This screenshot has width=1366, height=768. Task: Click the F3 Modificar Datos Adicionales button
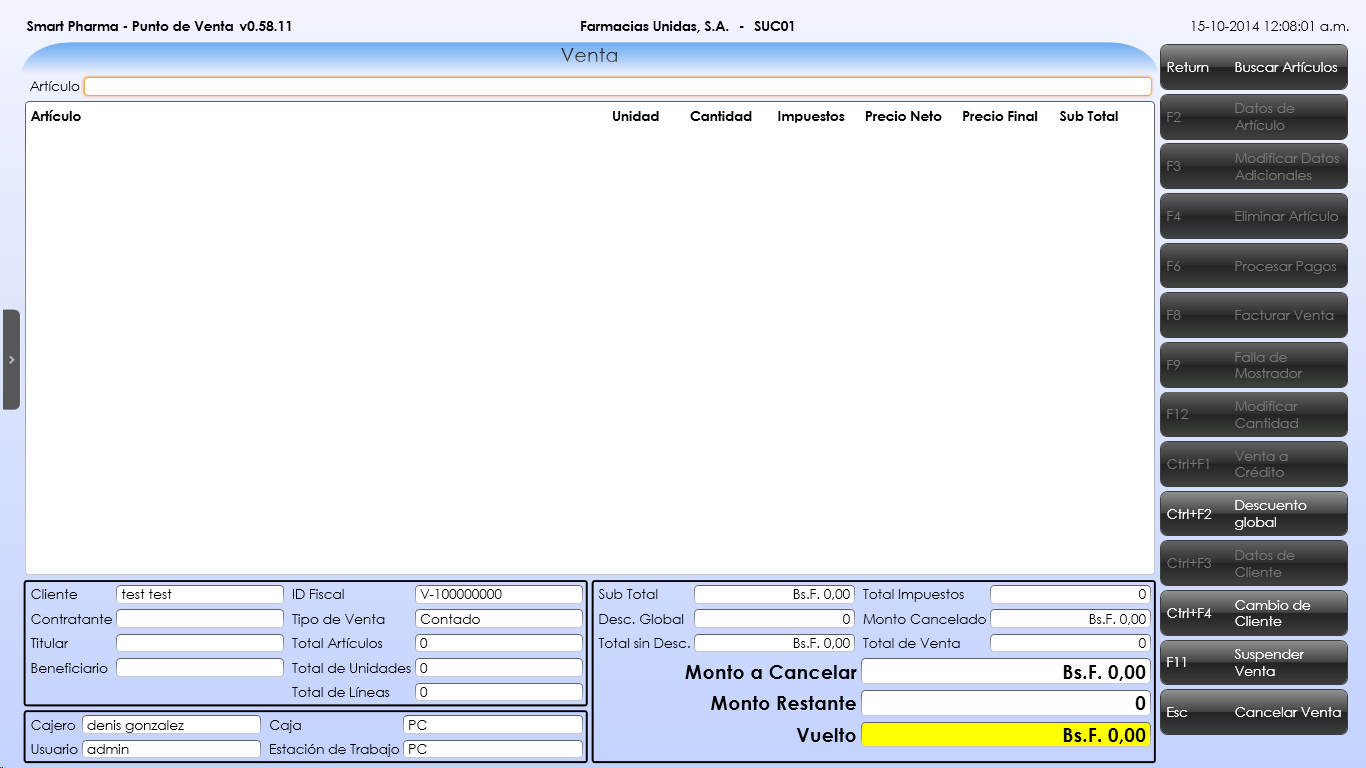coord(1253,166)
